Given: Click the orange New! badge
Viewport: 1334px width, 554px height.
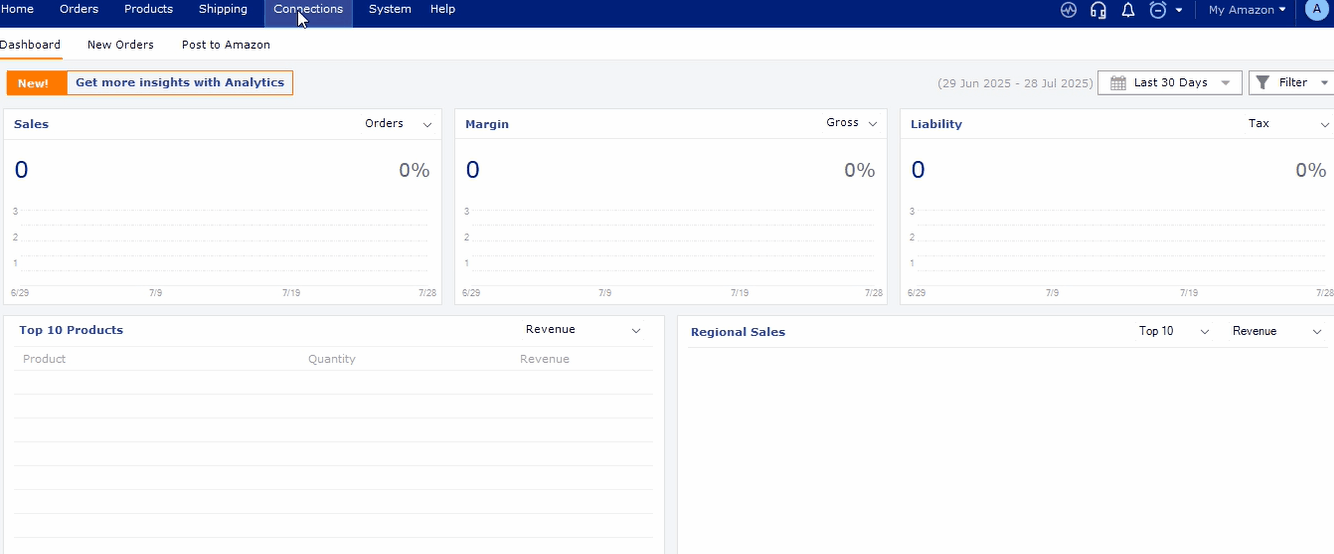Looking at the screenshot, I should [x=33, y=83].
